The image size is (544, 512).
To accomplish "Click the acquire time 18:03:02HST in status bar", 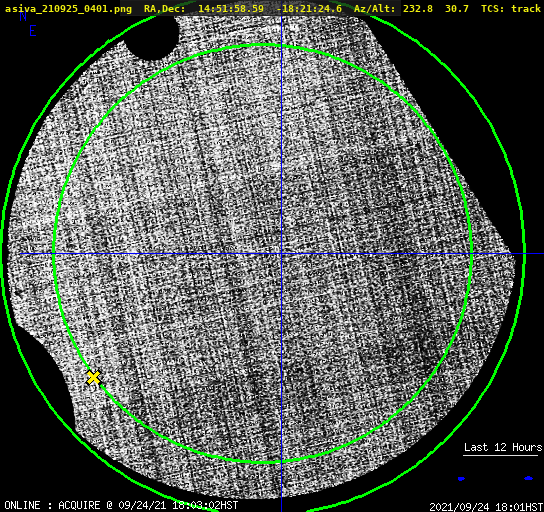I will (x=205, y=505).
